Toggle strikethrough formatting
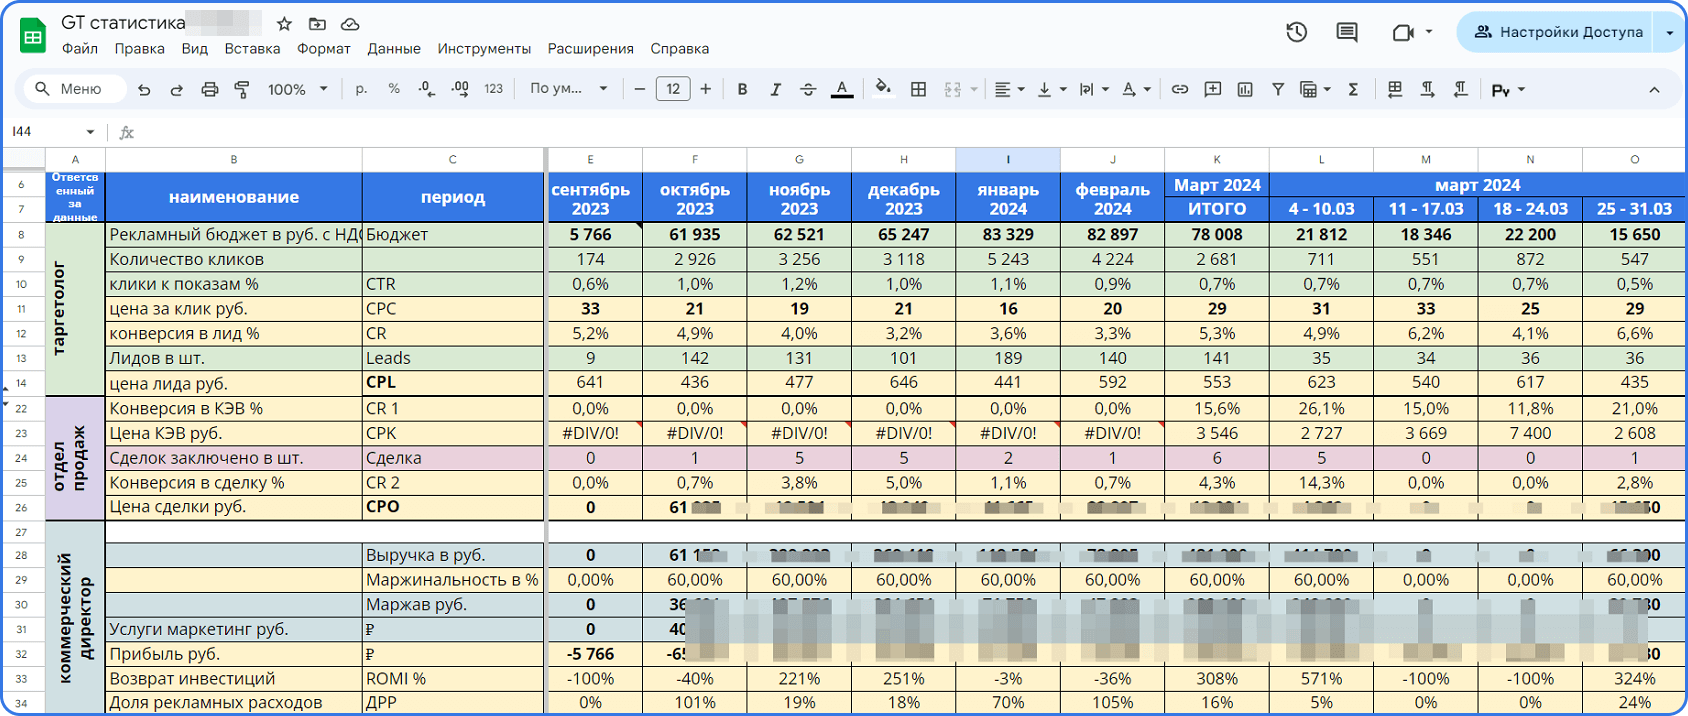The image size is (1688, 716). click(x=808, y=89)
